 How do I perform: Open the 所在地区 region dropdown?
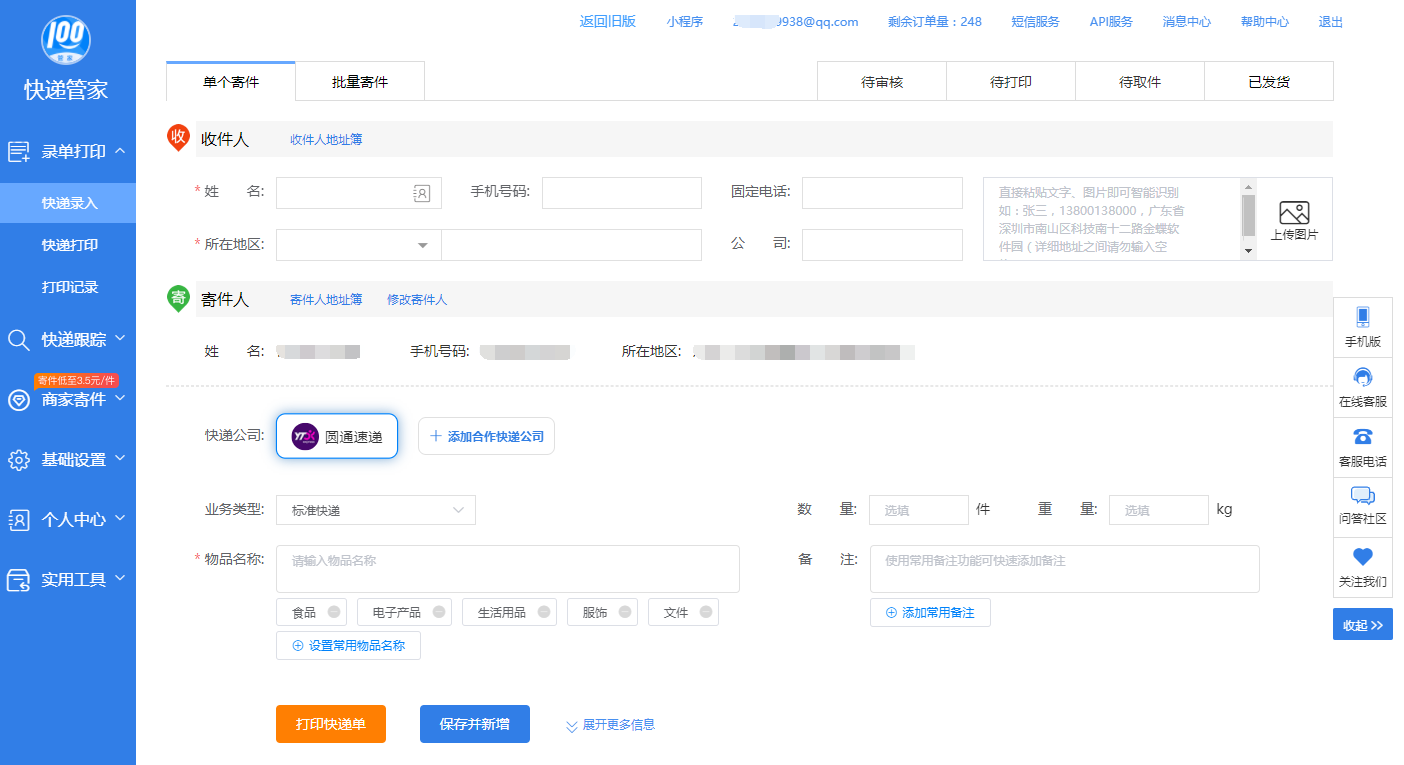(x=358, y=245)
